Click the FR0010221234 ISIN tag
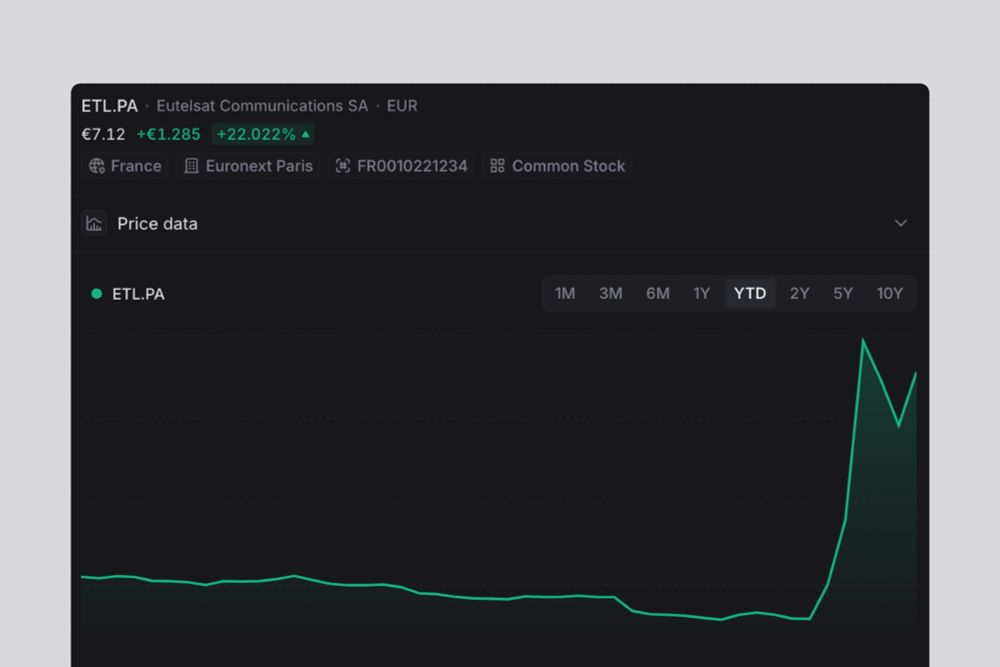Screen dimensions: 1000x667 pos(402,166)
